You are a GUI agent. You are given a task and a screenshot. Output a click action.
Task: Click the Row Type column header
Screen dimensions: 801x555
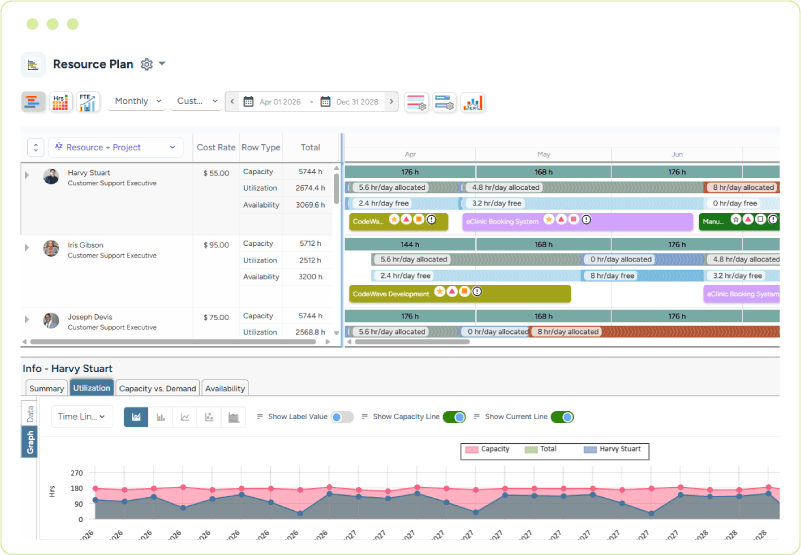(x=261, y=147)
